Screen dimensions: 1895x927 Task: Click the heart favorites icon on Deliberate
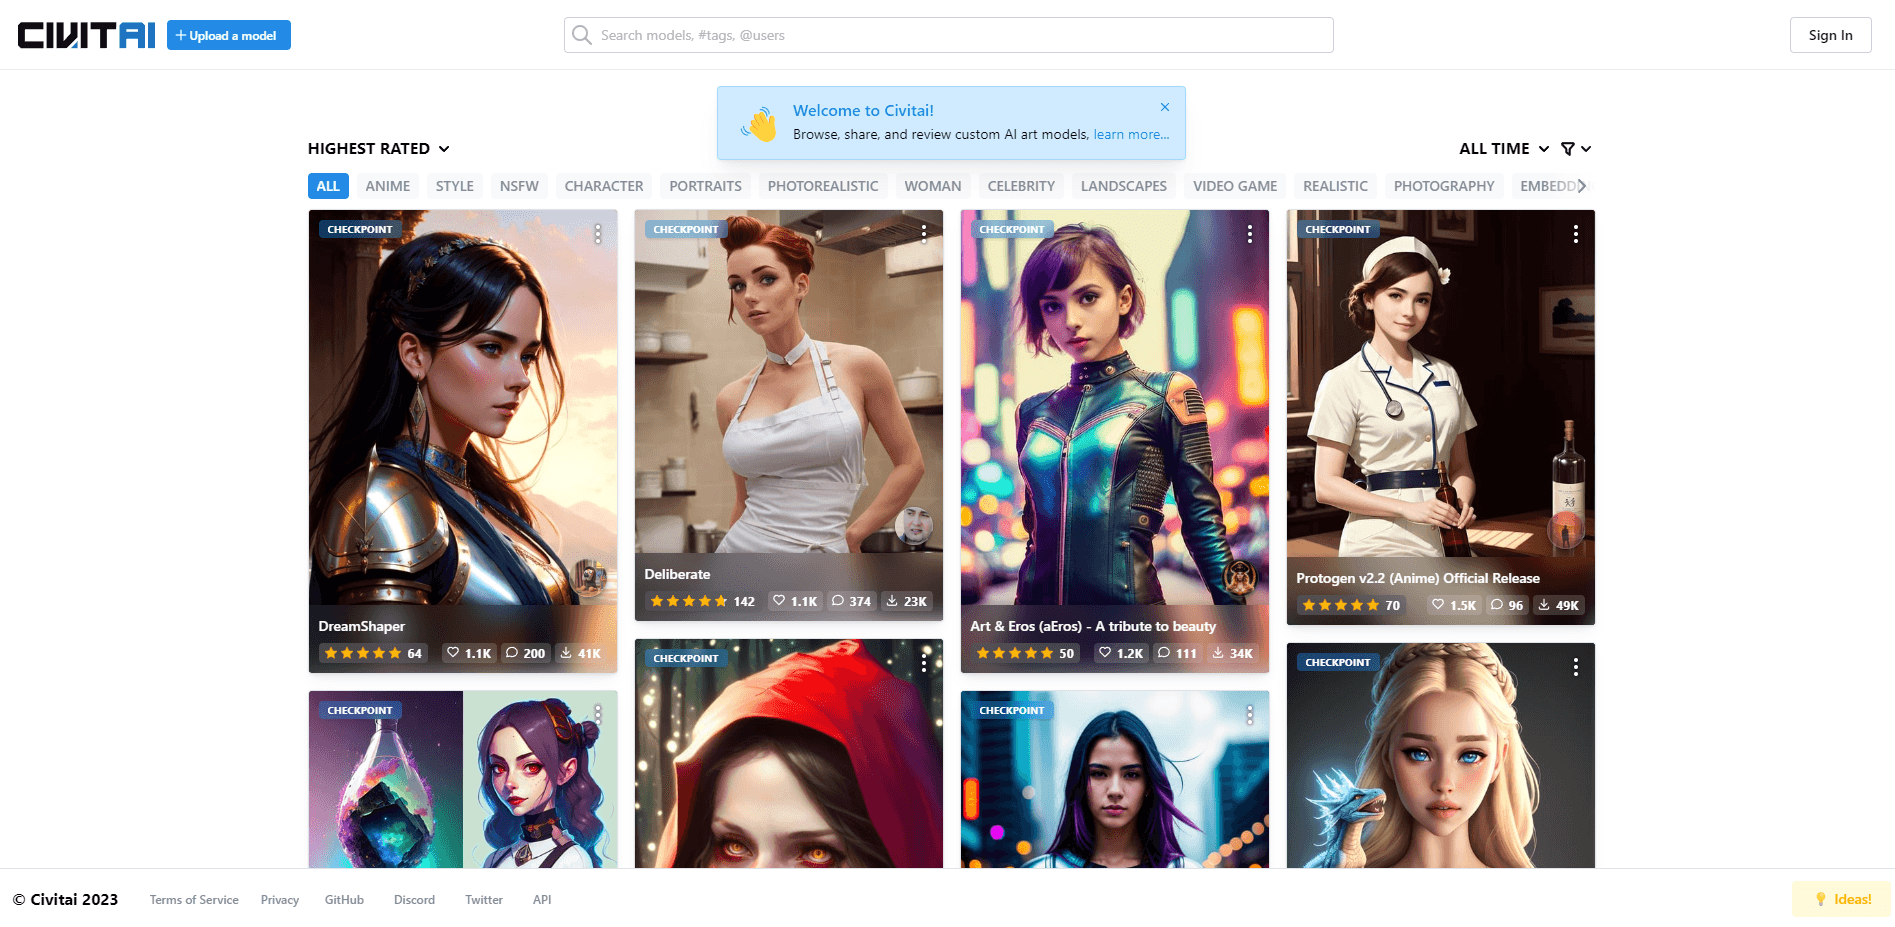click(x=779, y=601)
